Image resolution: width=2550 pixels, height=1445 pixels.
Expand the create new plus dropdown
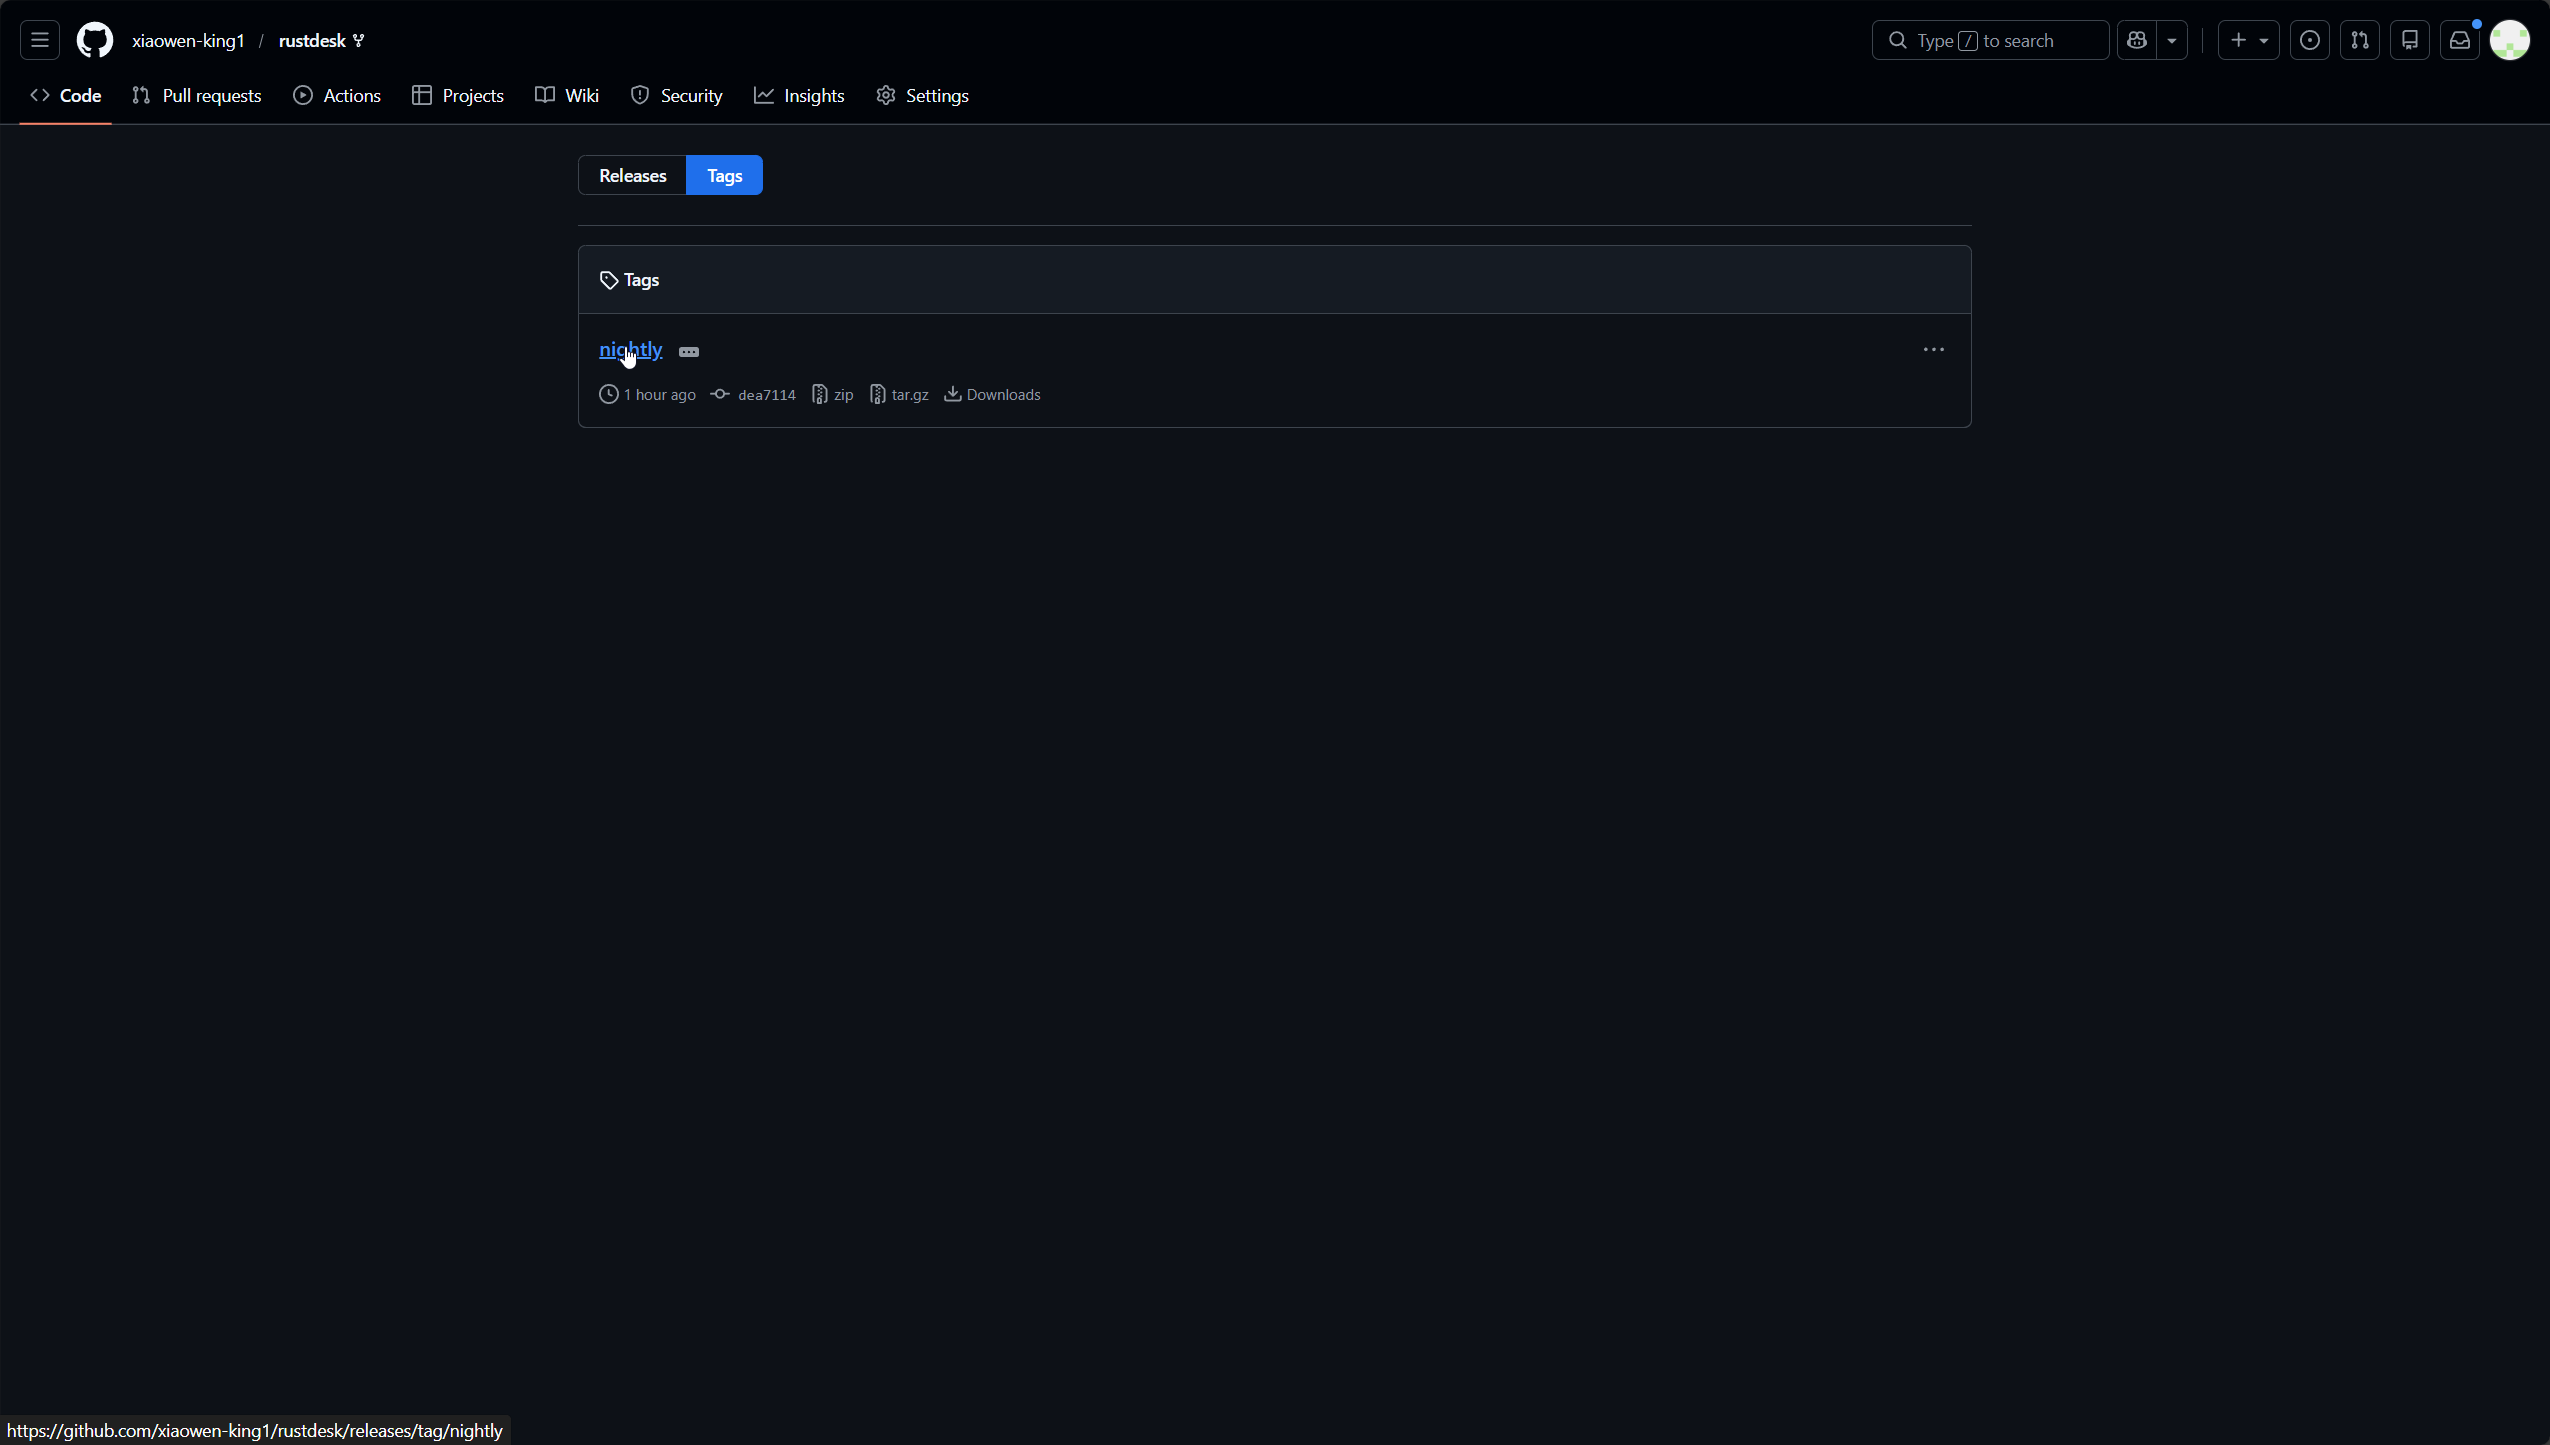(x=2248, y=40)
